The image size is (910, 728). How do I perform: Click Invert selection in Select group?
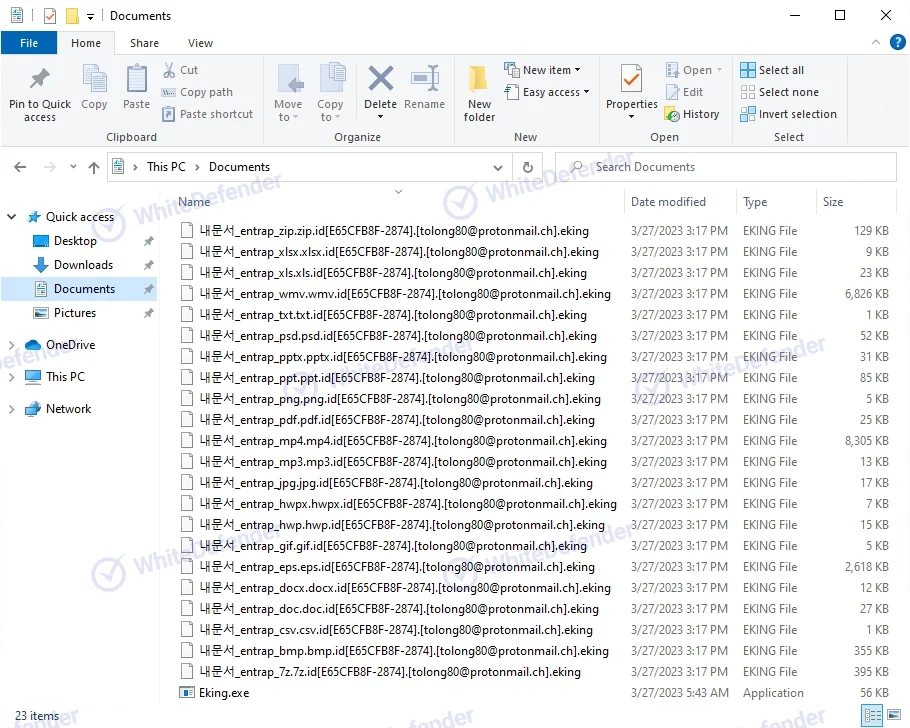[x=788, y=114]
